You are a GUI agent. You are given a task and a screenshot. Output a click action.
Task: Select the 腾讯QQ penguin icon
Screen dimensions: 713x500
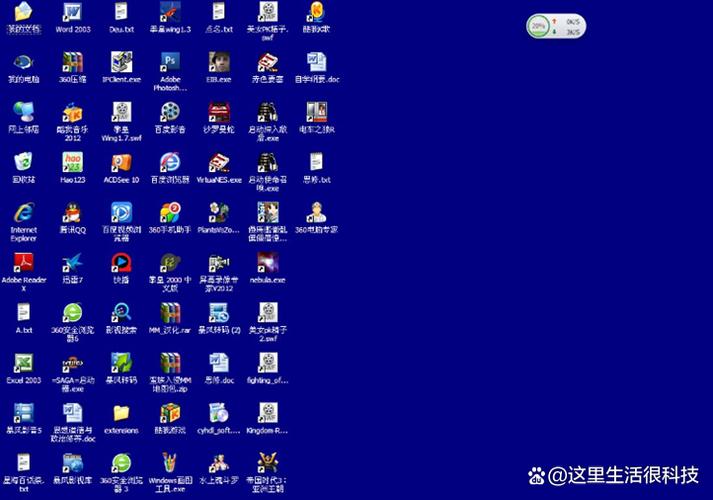tap(73, 213)
